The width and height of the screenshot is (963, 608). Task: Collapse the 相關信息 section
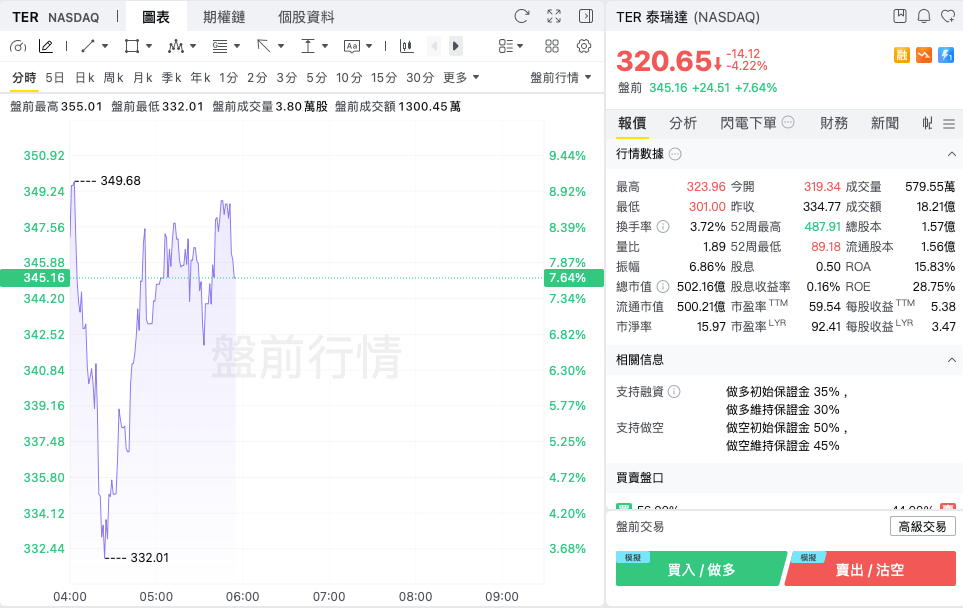coord(951,359)
